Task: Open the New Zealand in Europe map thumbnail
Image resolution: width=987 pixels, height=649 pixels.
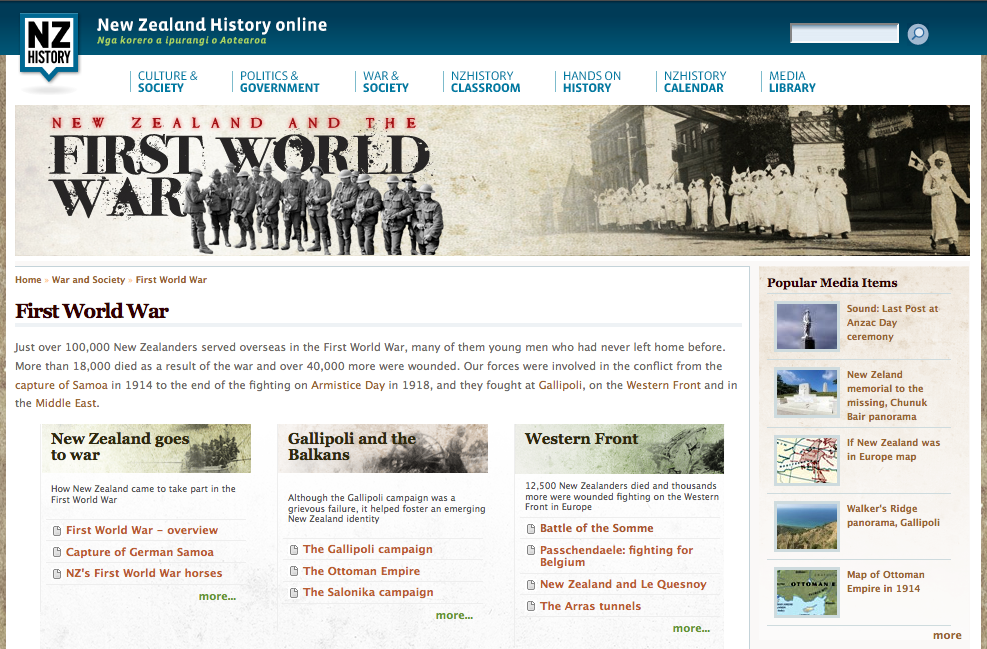Action: coord(806,460)
